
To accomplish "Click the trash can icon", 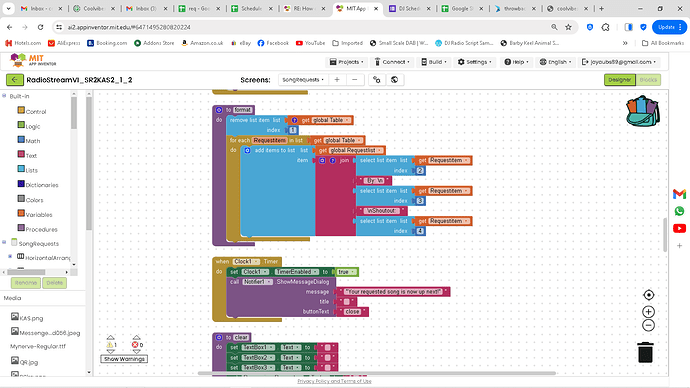I will tap(645, 352).
